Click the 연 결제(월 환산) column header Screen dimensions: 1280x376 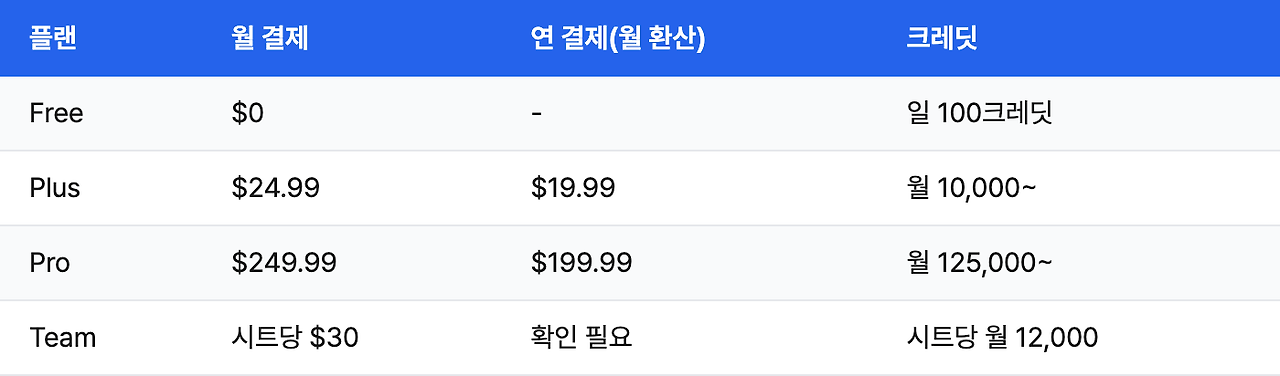click(x=618, y=38)
